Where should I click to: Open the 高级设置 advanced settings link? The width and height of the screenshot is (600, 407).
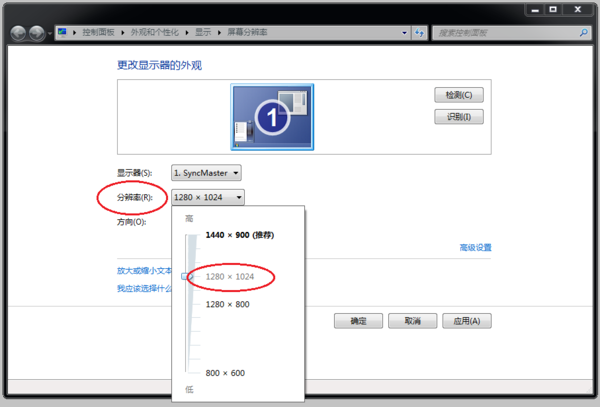[475, 247]
